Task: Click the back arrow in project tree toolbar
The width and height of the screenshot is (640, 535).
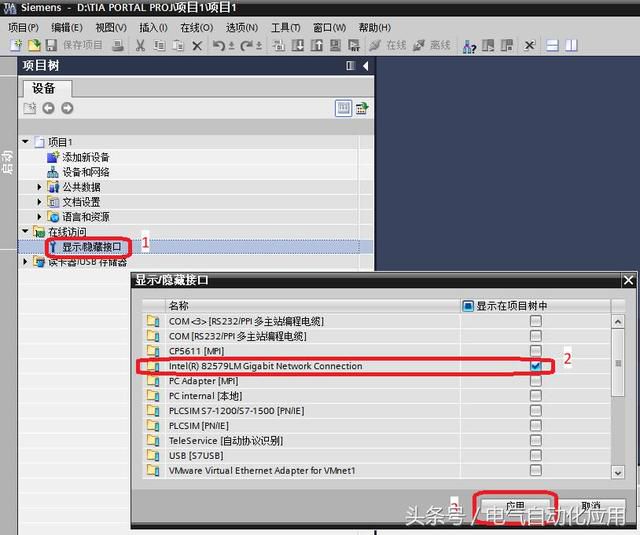Action: 49,108
